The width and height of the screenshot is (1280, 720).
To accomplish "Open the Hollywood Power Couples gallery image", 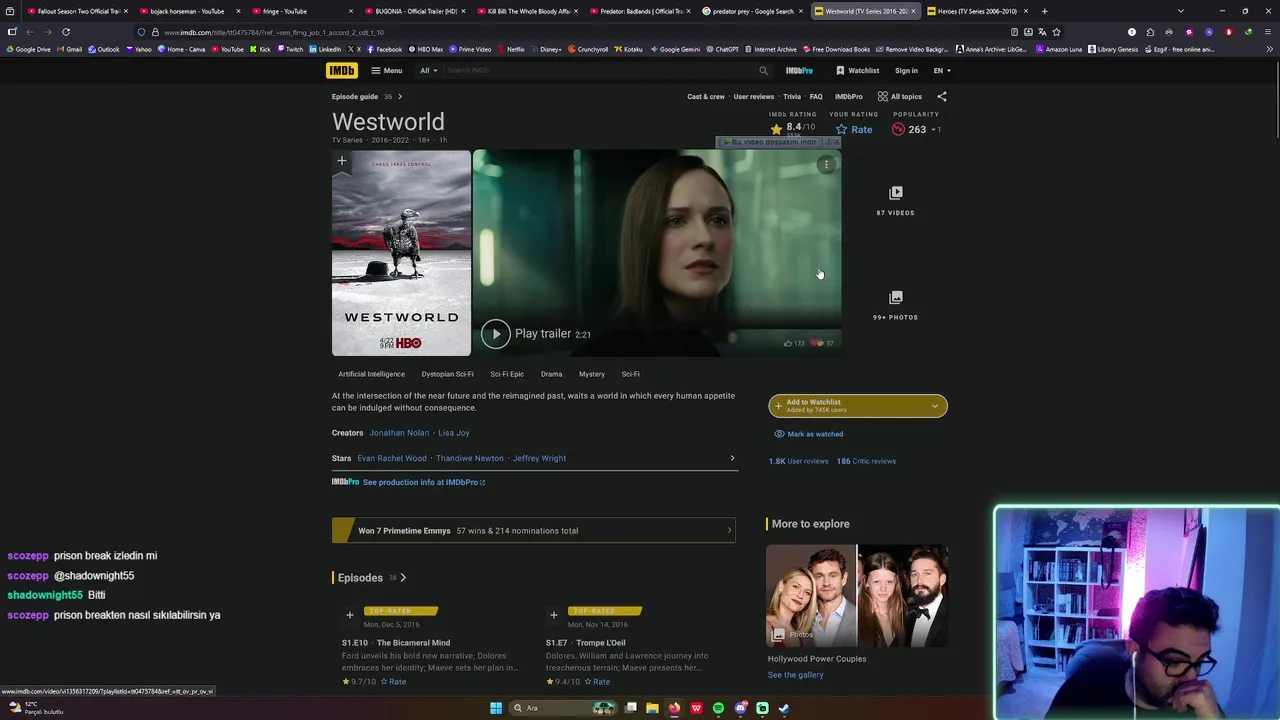I will [857, 596].
